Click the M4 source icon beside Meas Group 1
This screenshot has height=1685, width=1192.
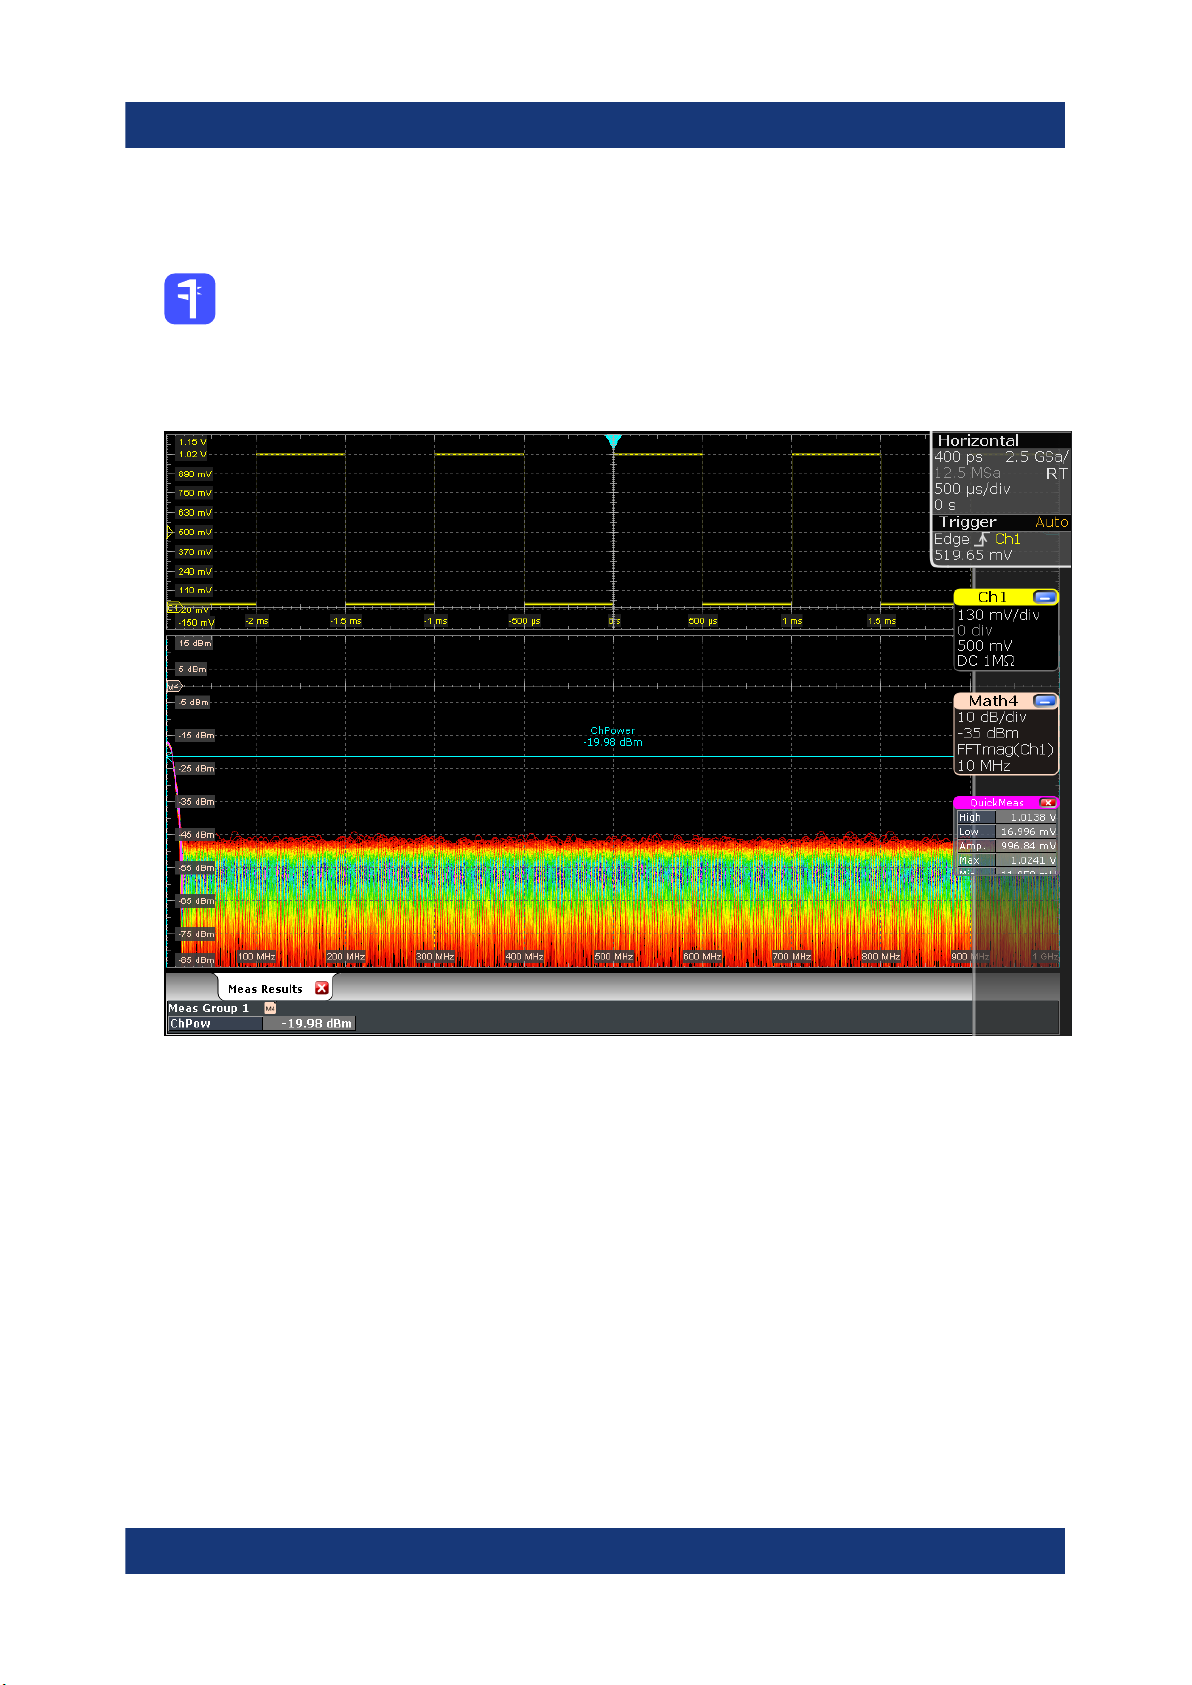point(270,1008)
